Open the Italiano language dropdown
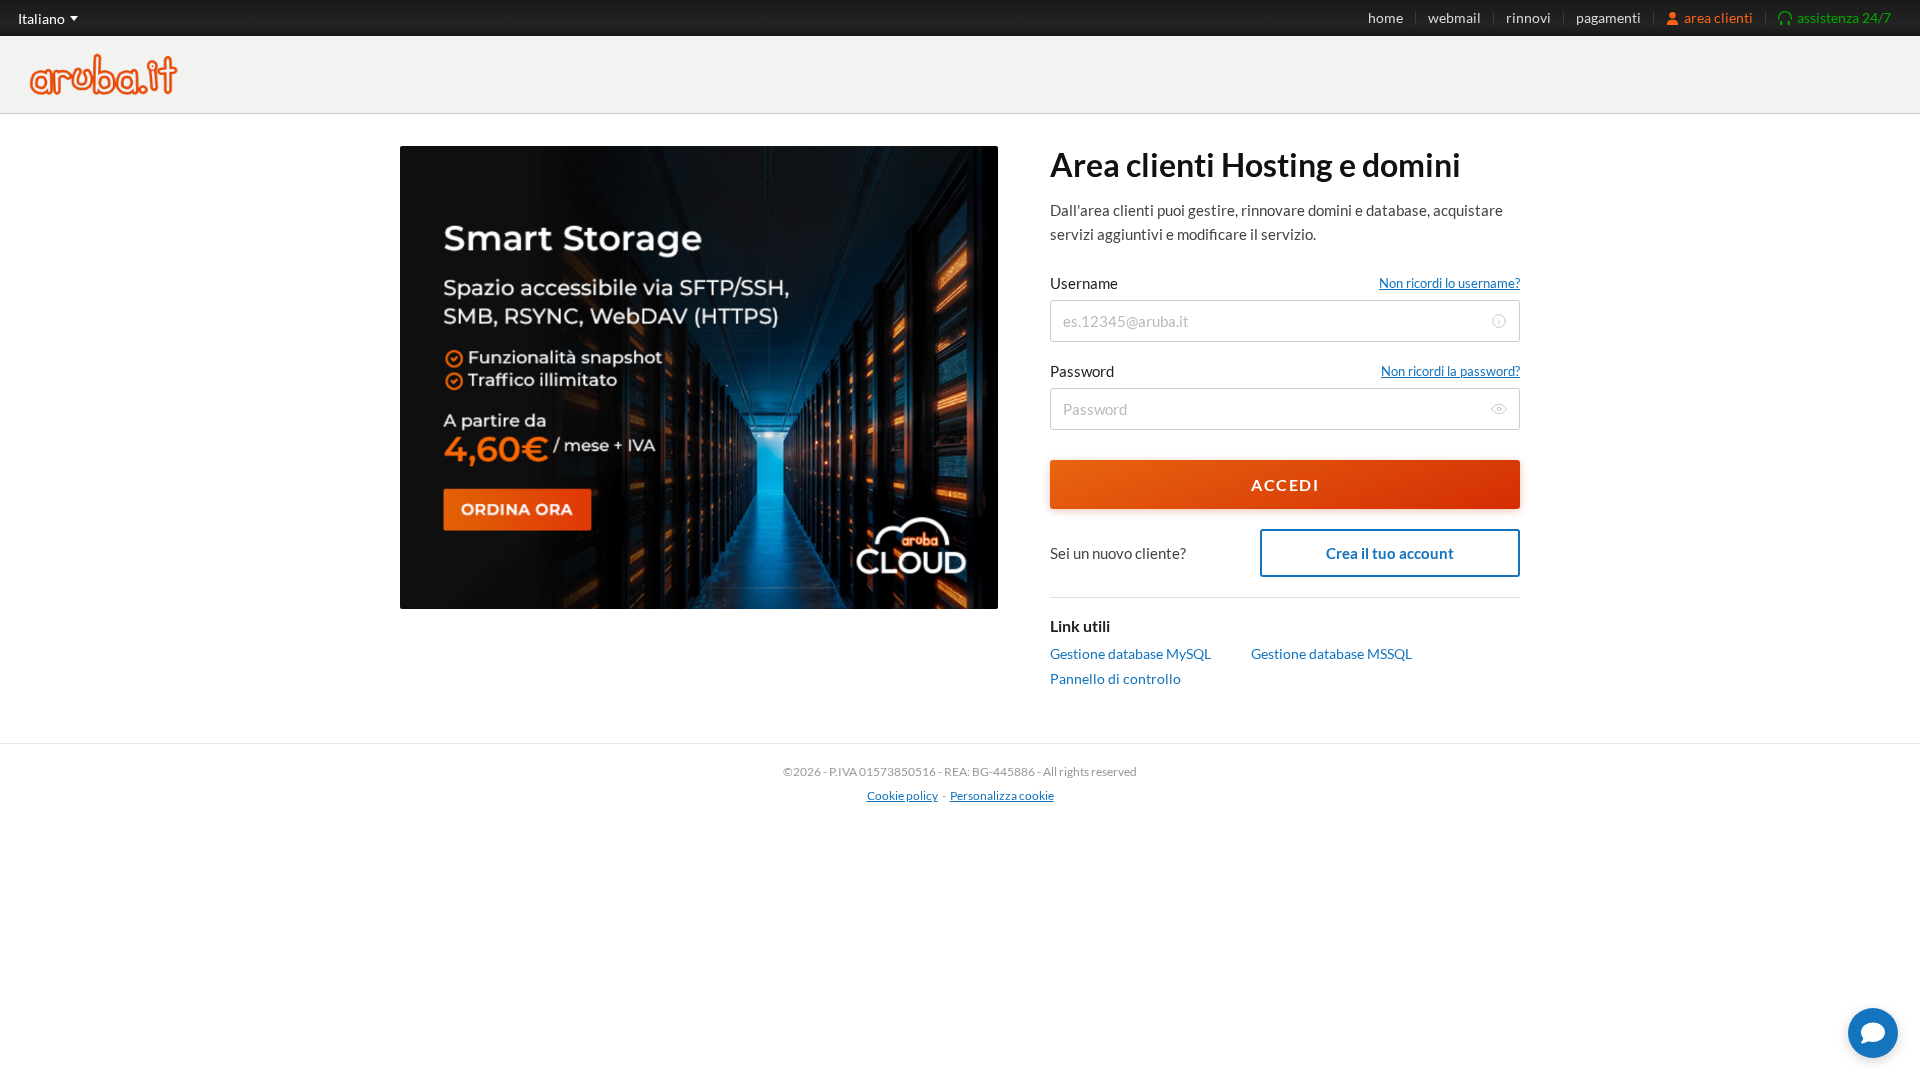This screenshot has height=1080, width=1920. (x=48, y=18)
